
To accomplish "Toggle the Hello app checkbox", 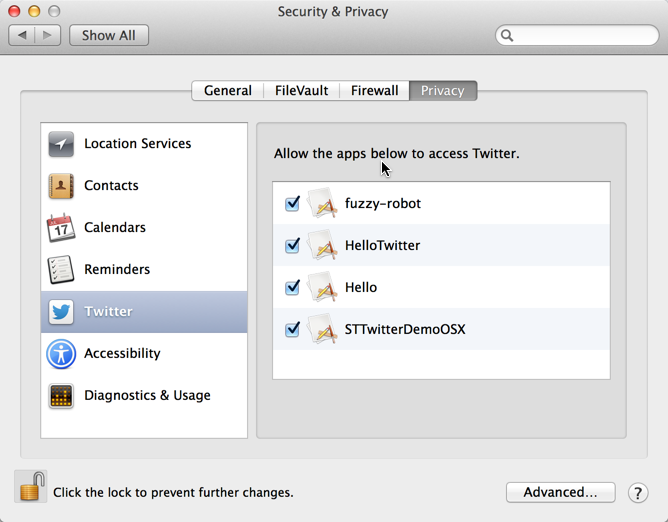I will coord(292,287).
